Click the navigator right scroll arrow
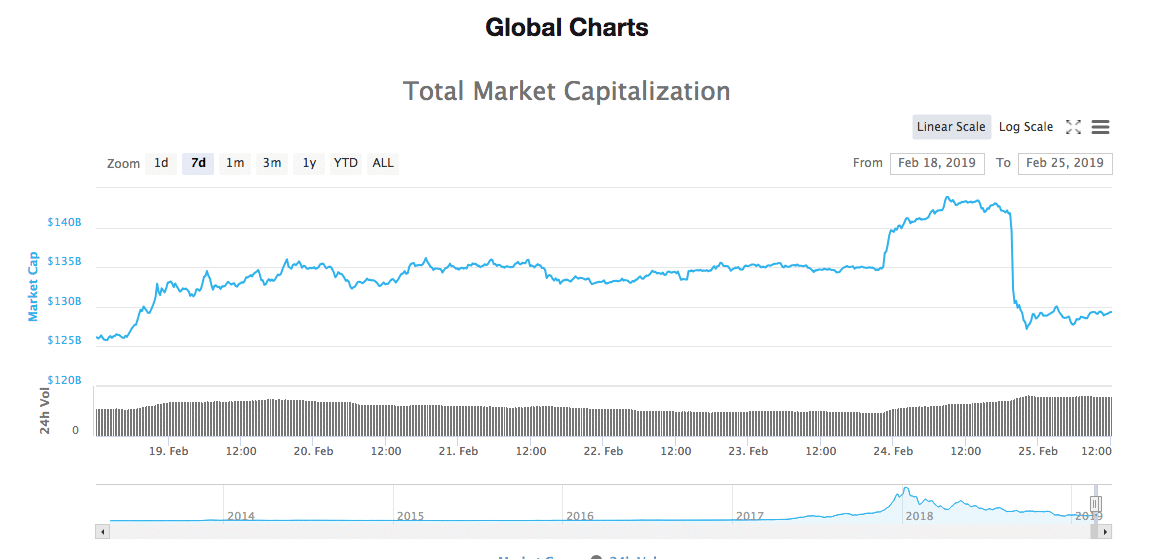 1105,532
